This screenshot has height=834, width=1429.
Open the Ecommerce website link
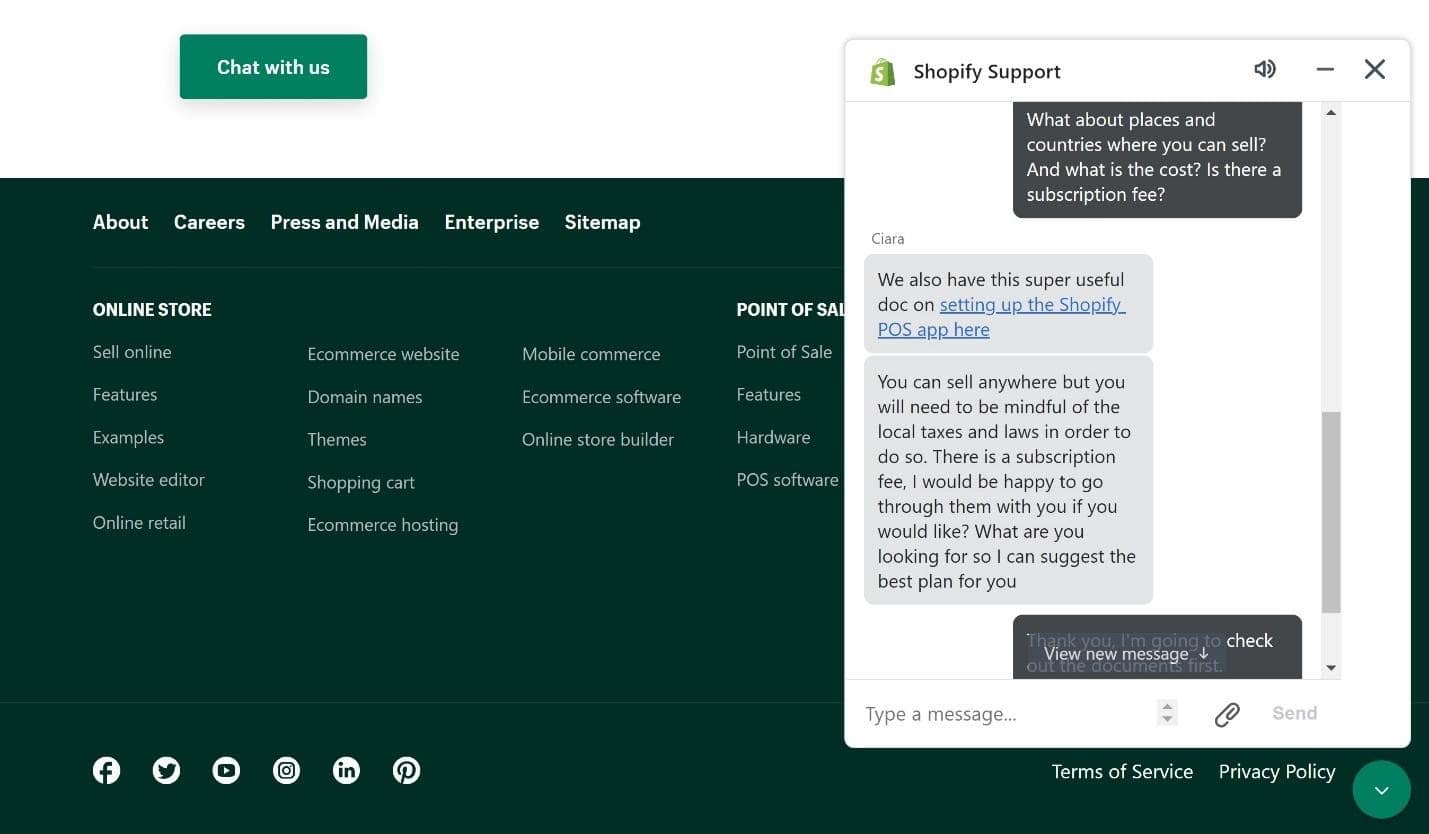(383, 354)
